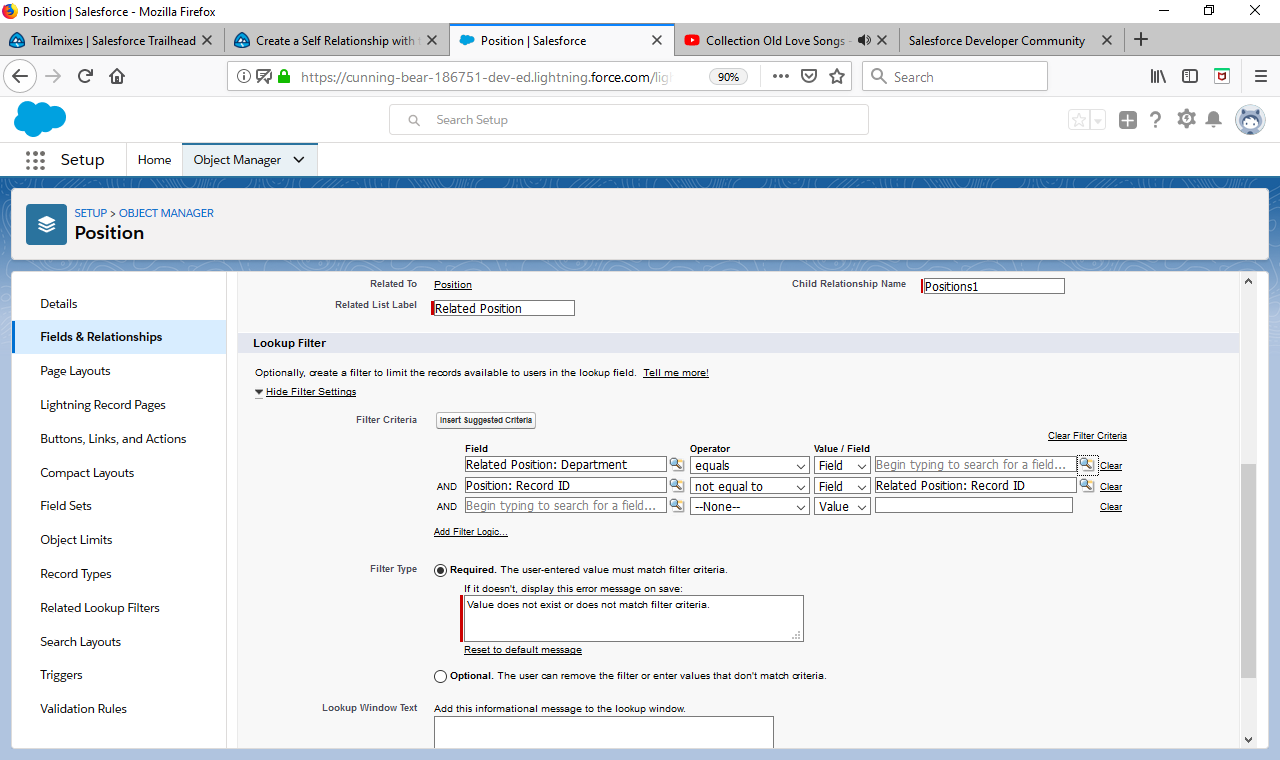
Task: Clear the Related Position: Department filter row
Action: click(x=1111, y=466)
